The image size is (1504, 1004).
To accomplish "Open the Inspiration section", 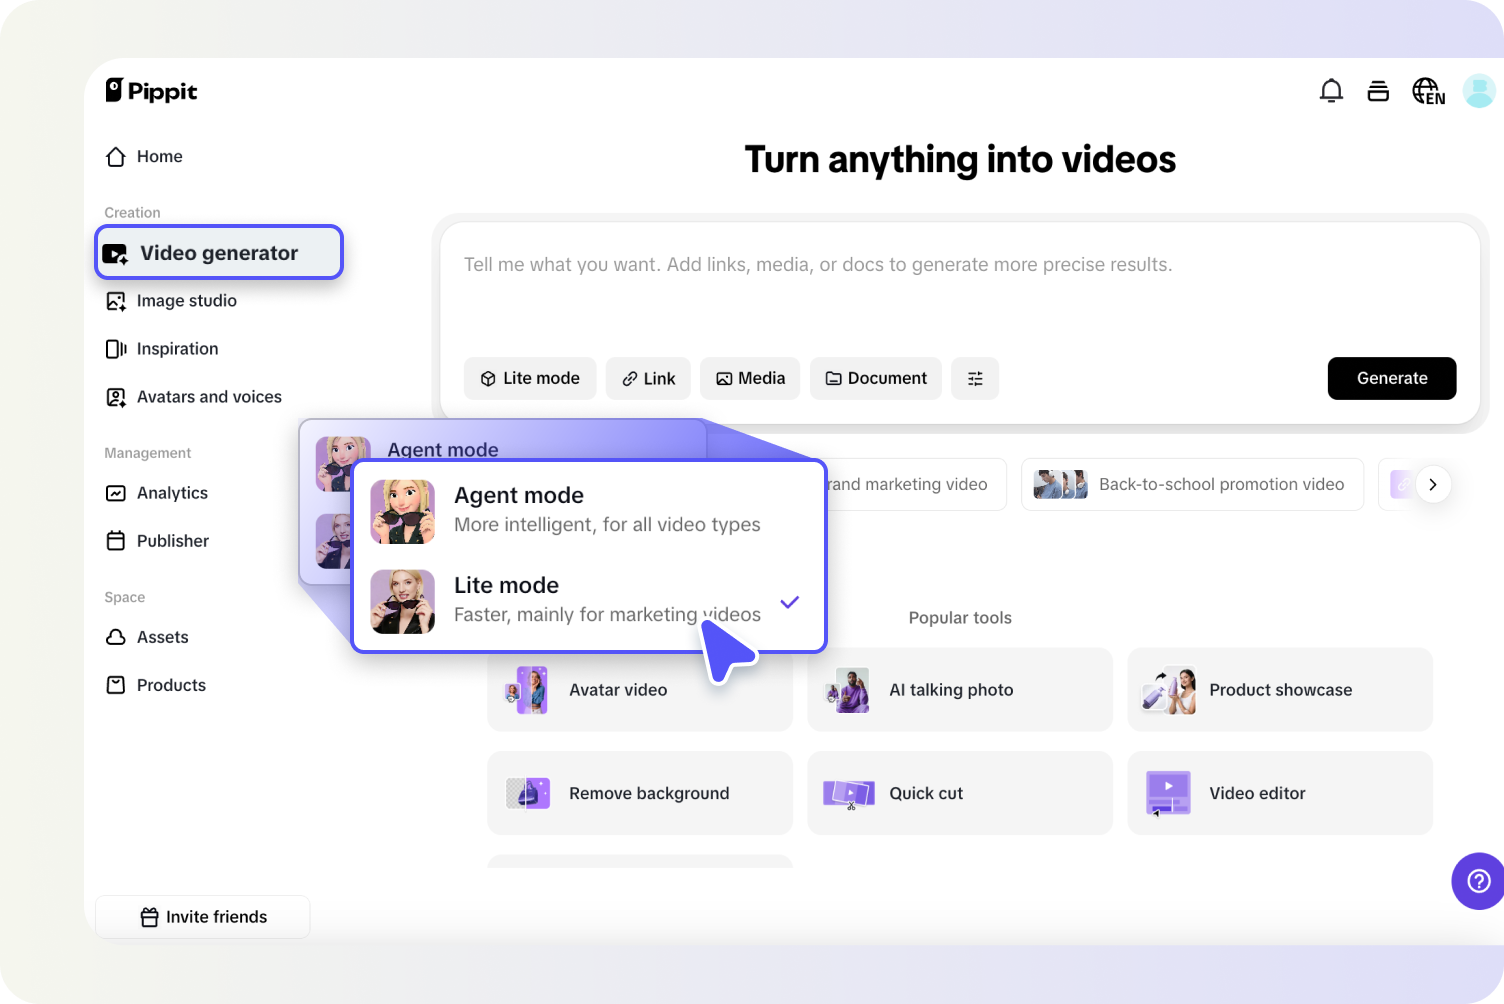I will point(162,349).
